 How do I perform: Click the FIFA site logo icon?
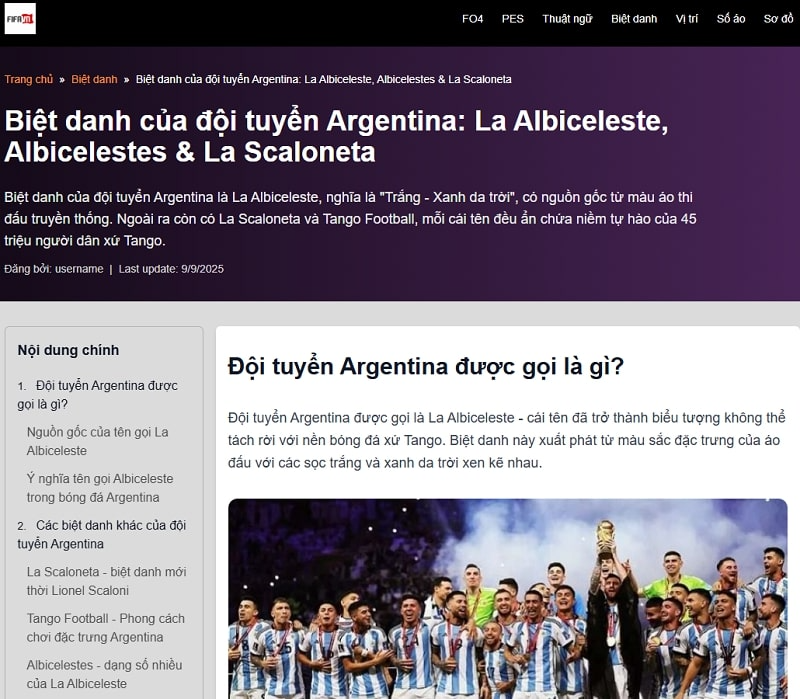tap(20, 19)
